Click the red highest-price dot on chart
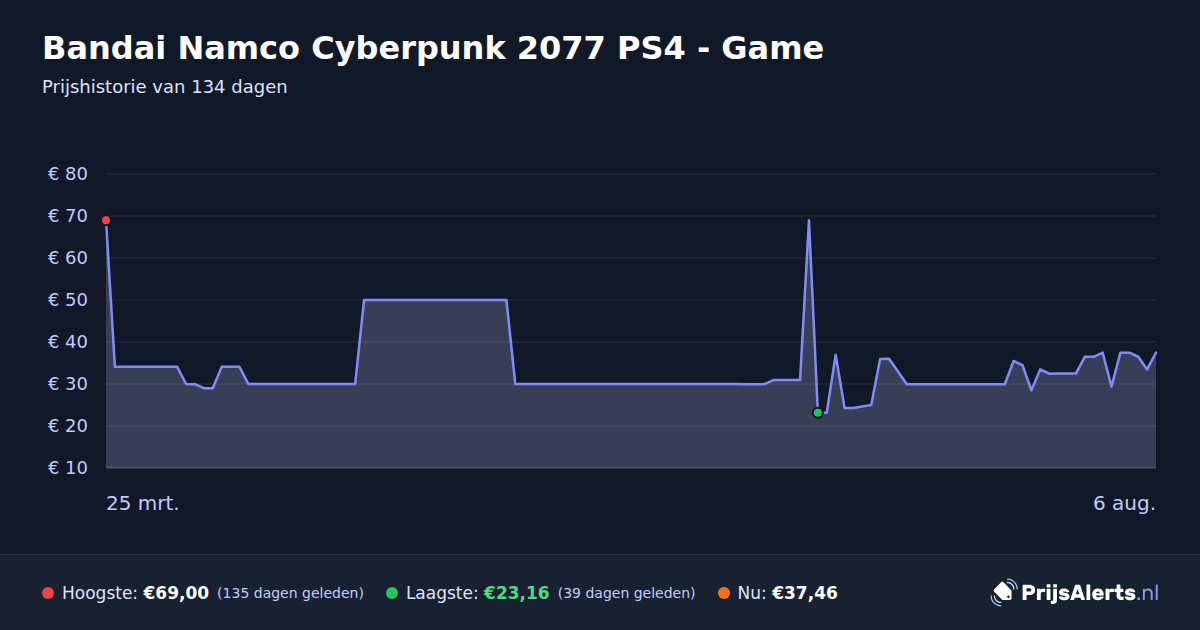The width and height of the screenshot is (1200, 630). 106,220
